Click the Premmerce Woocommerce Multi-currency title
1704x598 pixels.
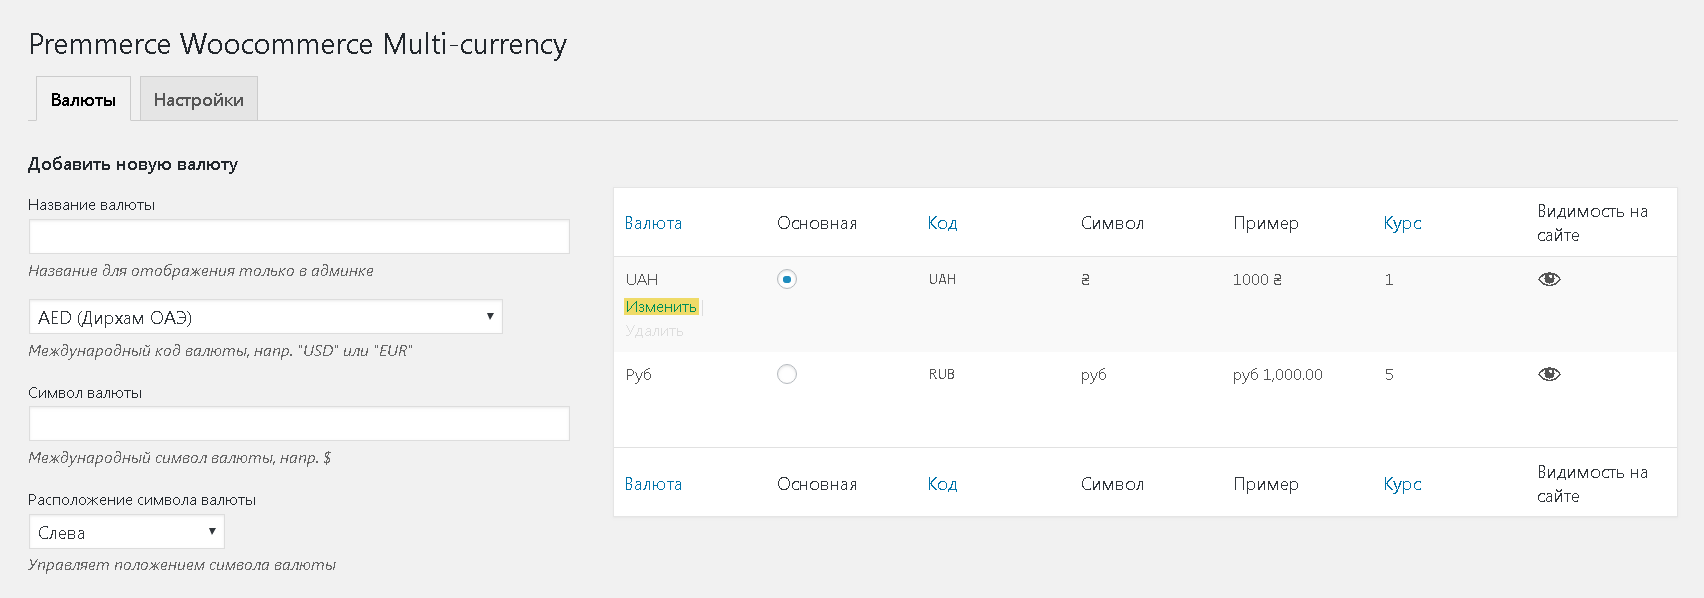click(298, 44)
